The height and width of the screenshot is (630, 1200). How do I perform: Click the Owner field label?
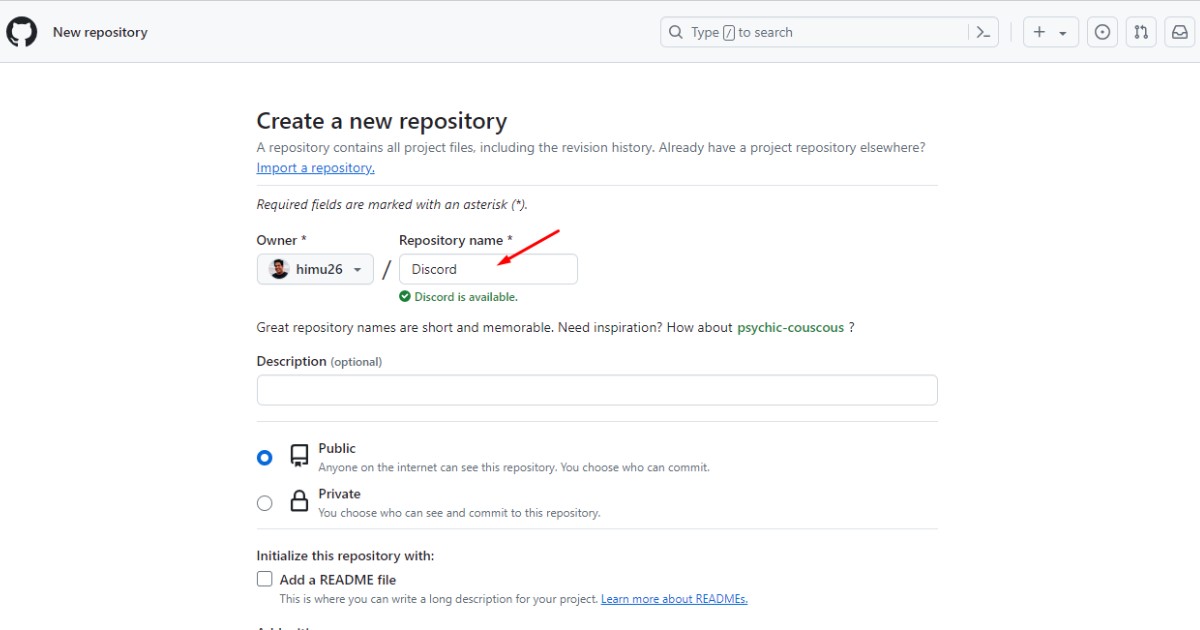[282, 240]
